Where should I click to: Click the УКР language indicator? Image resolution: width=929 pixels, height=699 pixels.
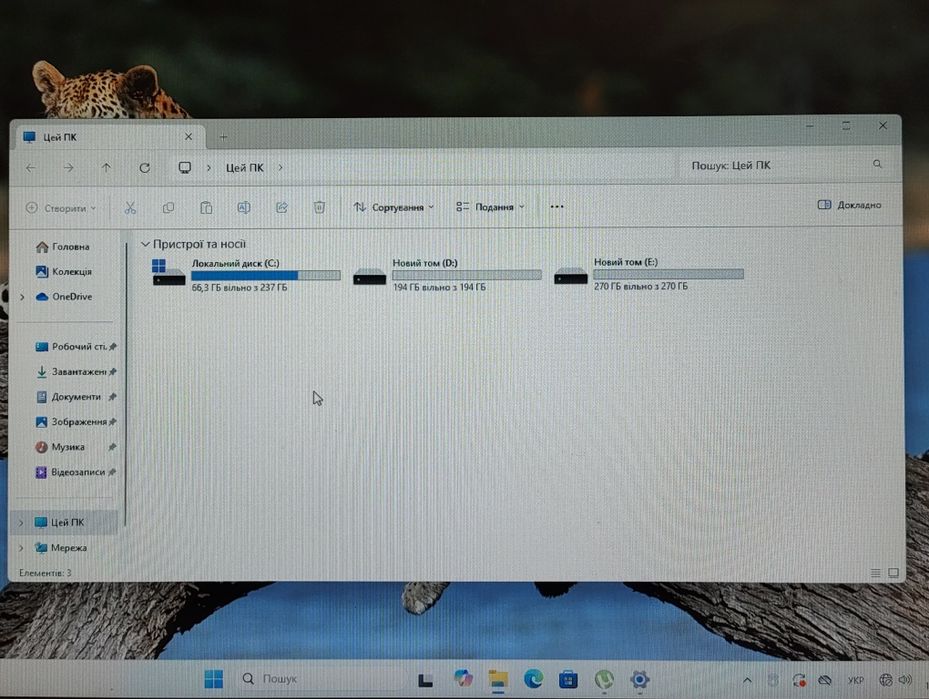855,680
